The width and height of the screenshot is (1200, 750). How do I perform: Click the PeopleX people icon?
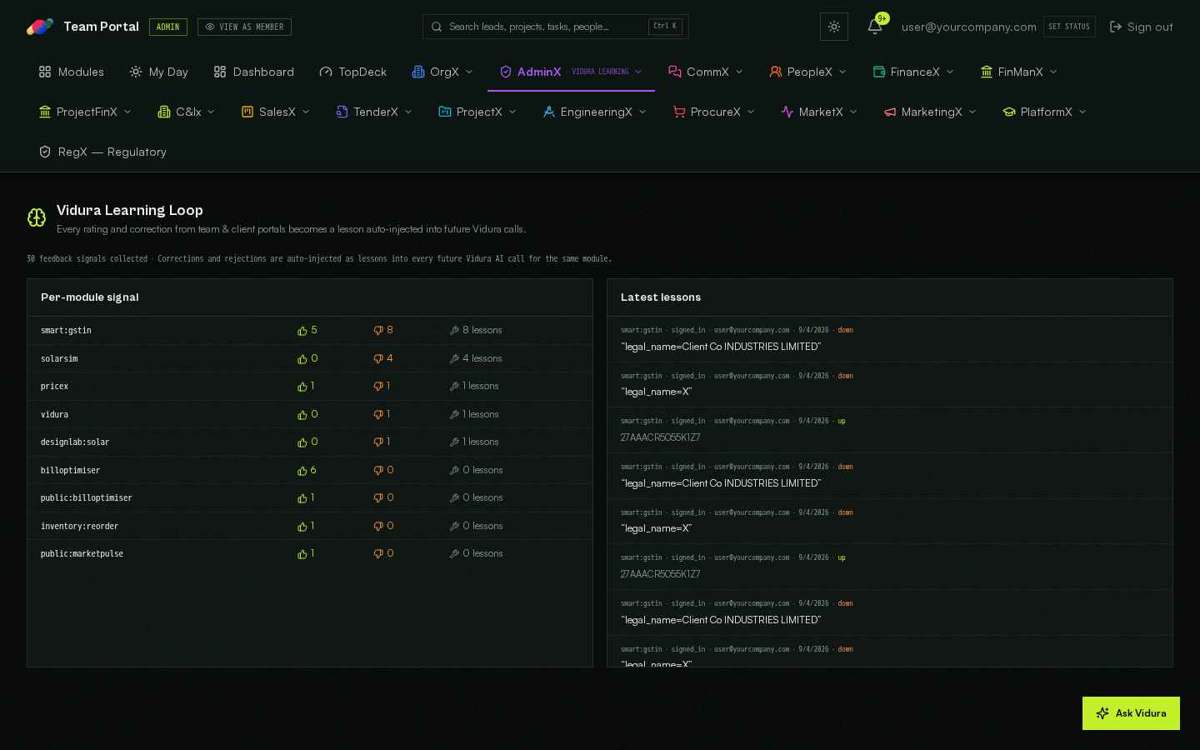(x=775, y=72)
